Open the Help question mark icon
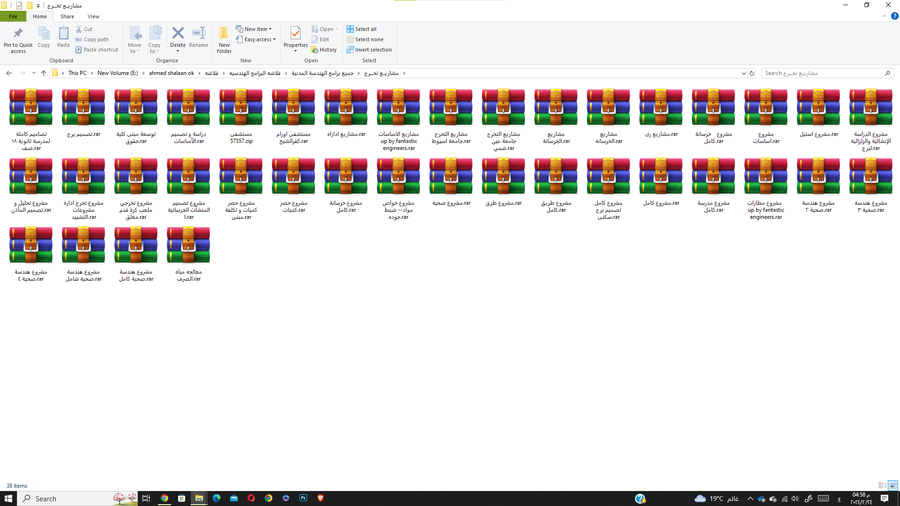900x506 pixels. [894, 16]
